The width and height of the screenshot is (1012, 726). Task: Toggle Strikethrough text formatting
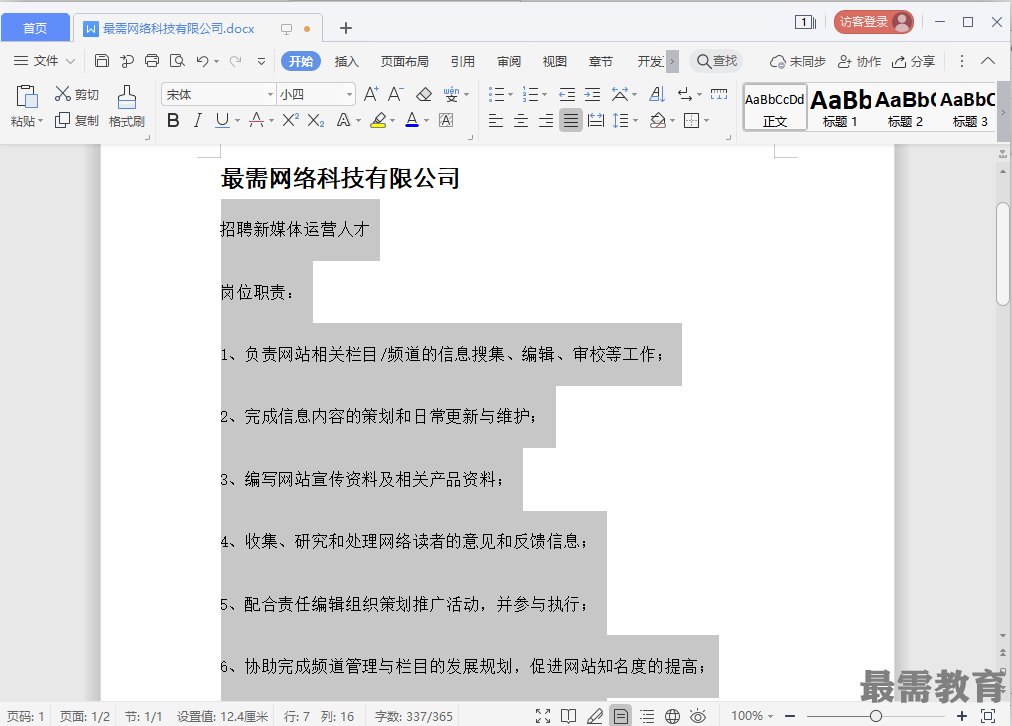[256, 120]
